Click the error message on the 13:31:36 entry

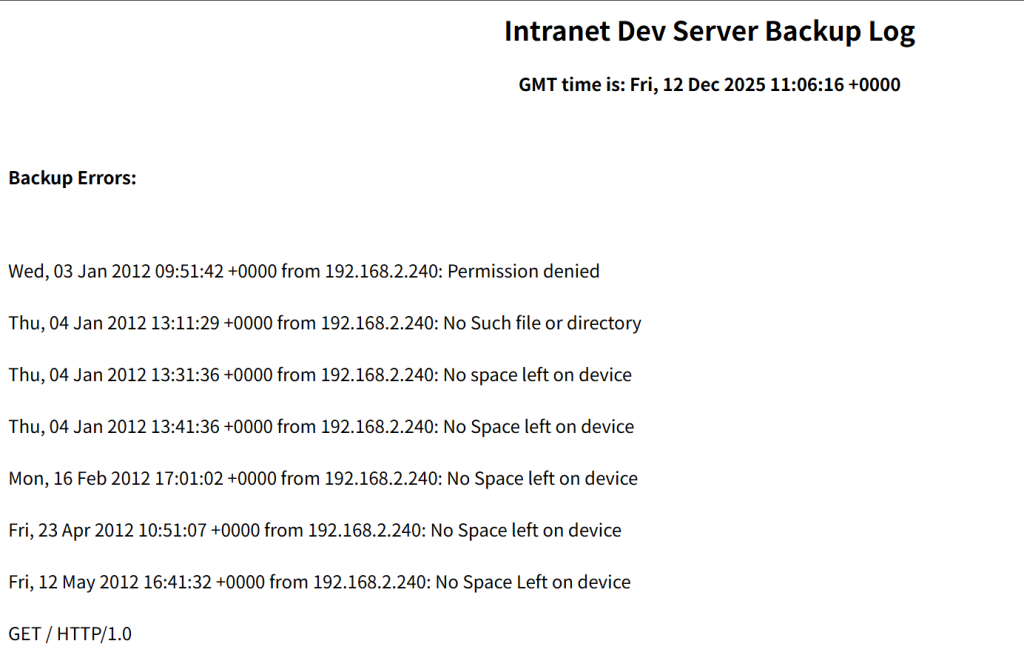(537, 375)
